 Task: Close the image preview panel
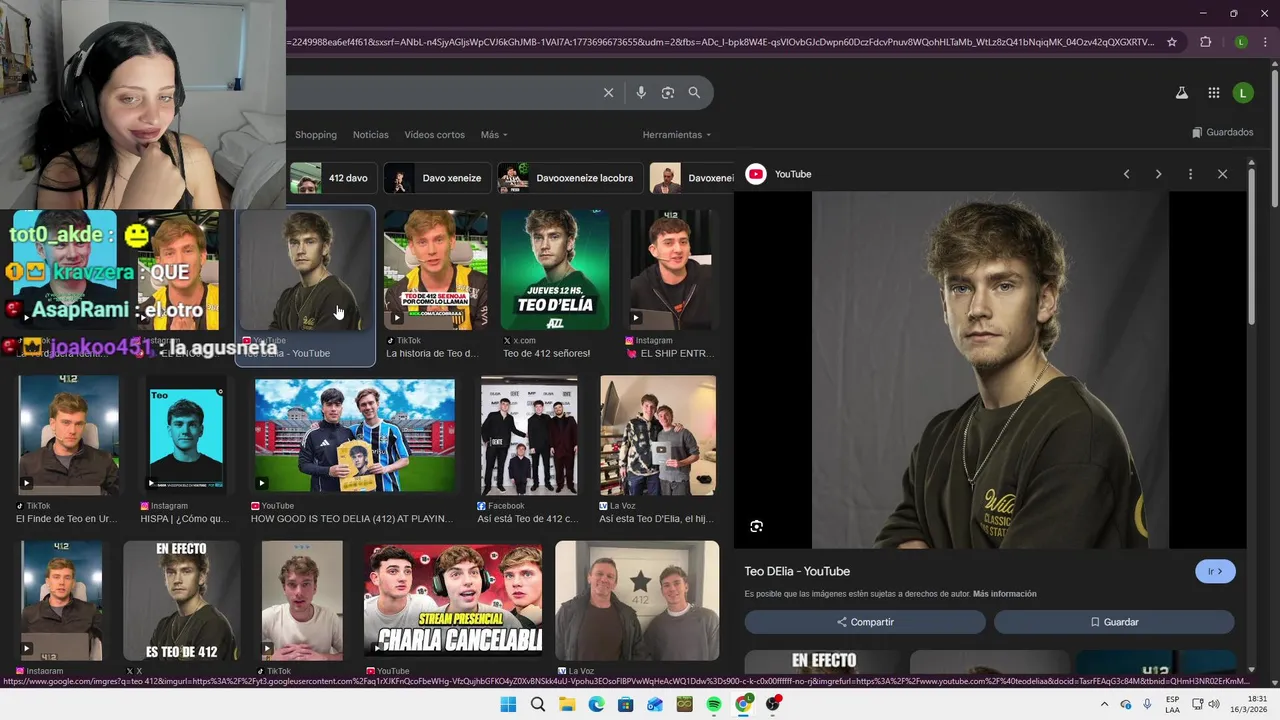pyautogui.click(x=1222, y=174)
